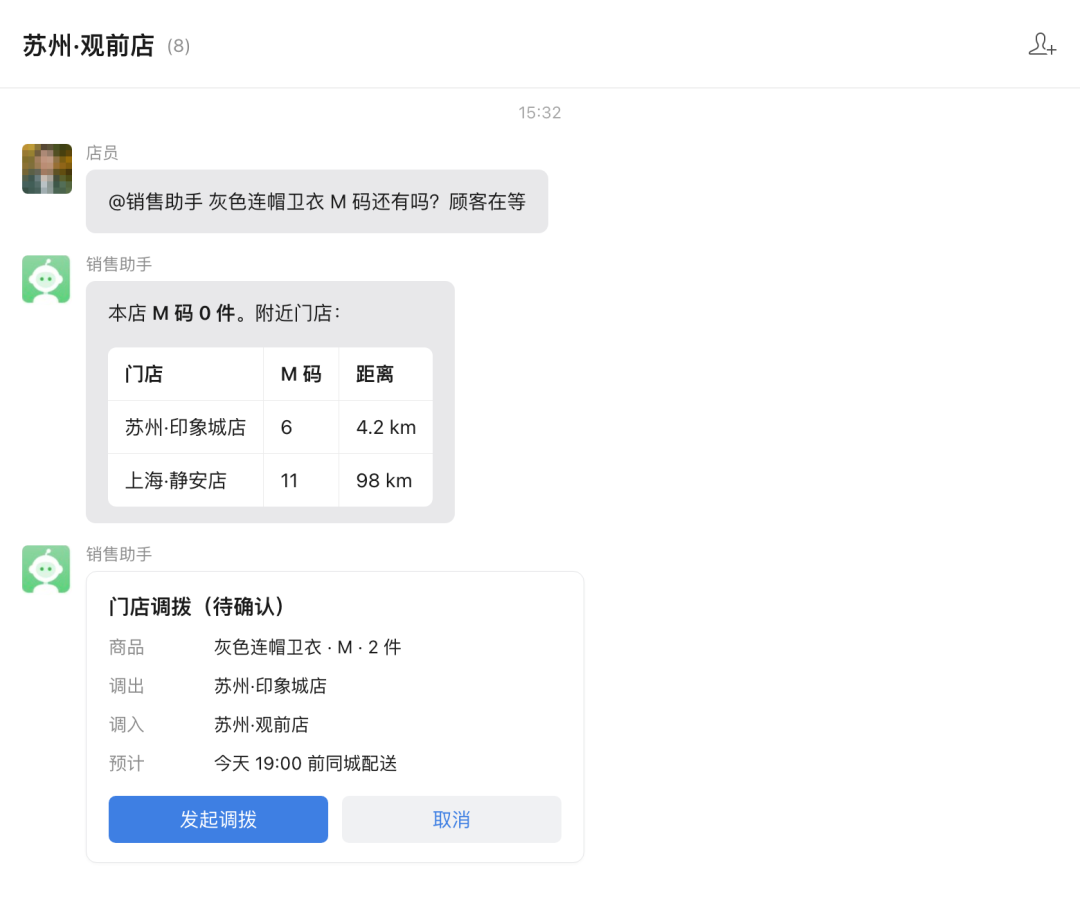Click the stock count 6 cell
1080x899 pixels.
(302, 427)
